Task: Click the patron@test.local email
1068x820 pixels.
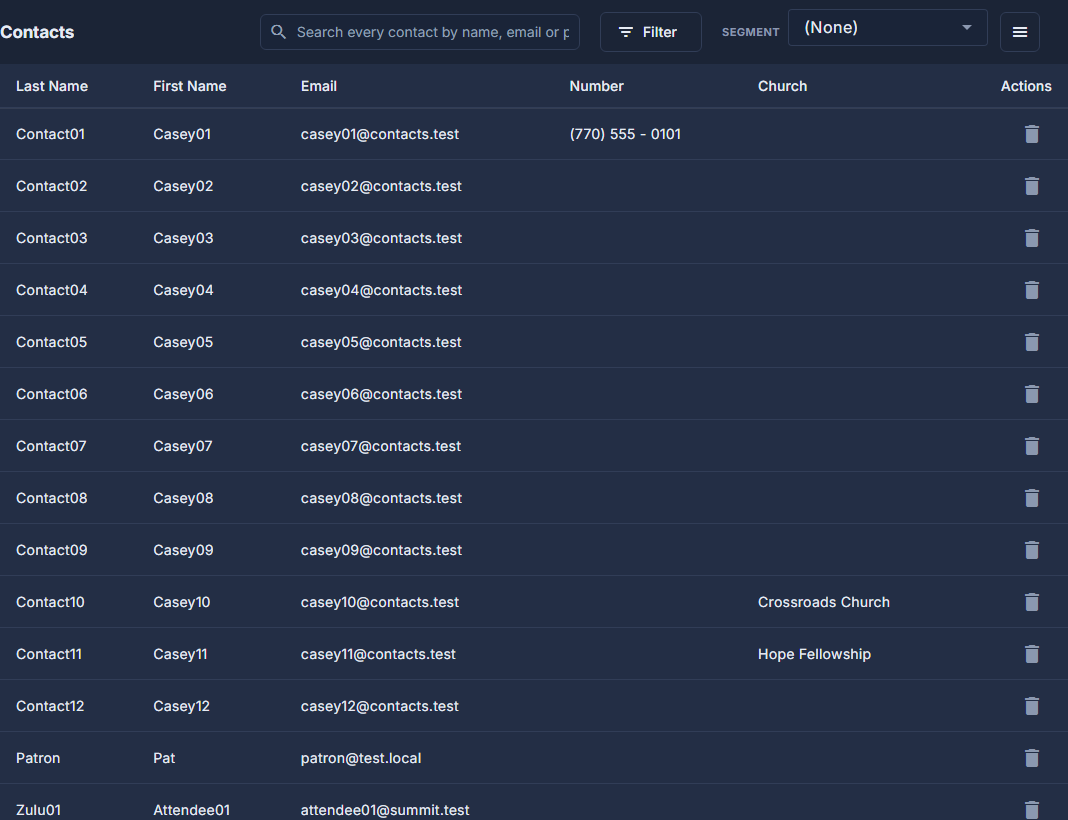Action: click(360, 758)
